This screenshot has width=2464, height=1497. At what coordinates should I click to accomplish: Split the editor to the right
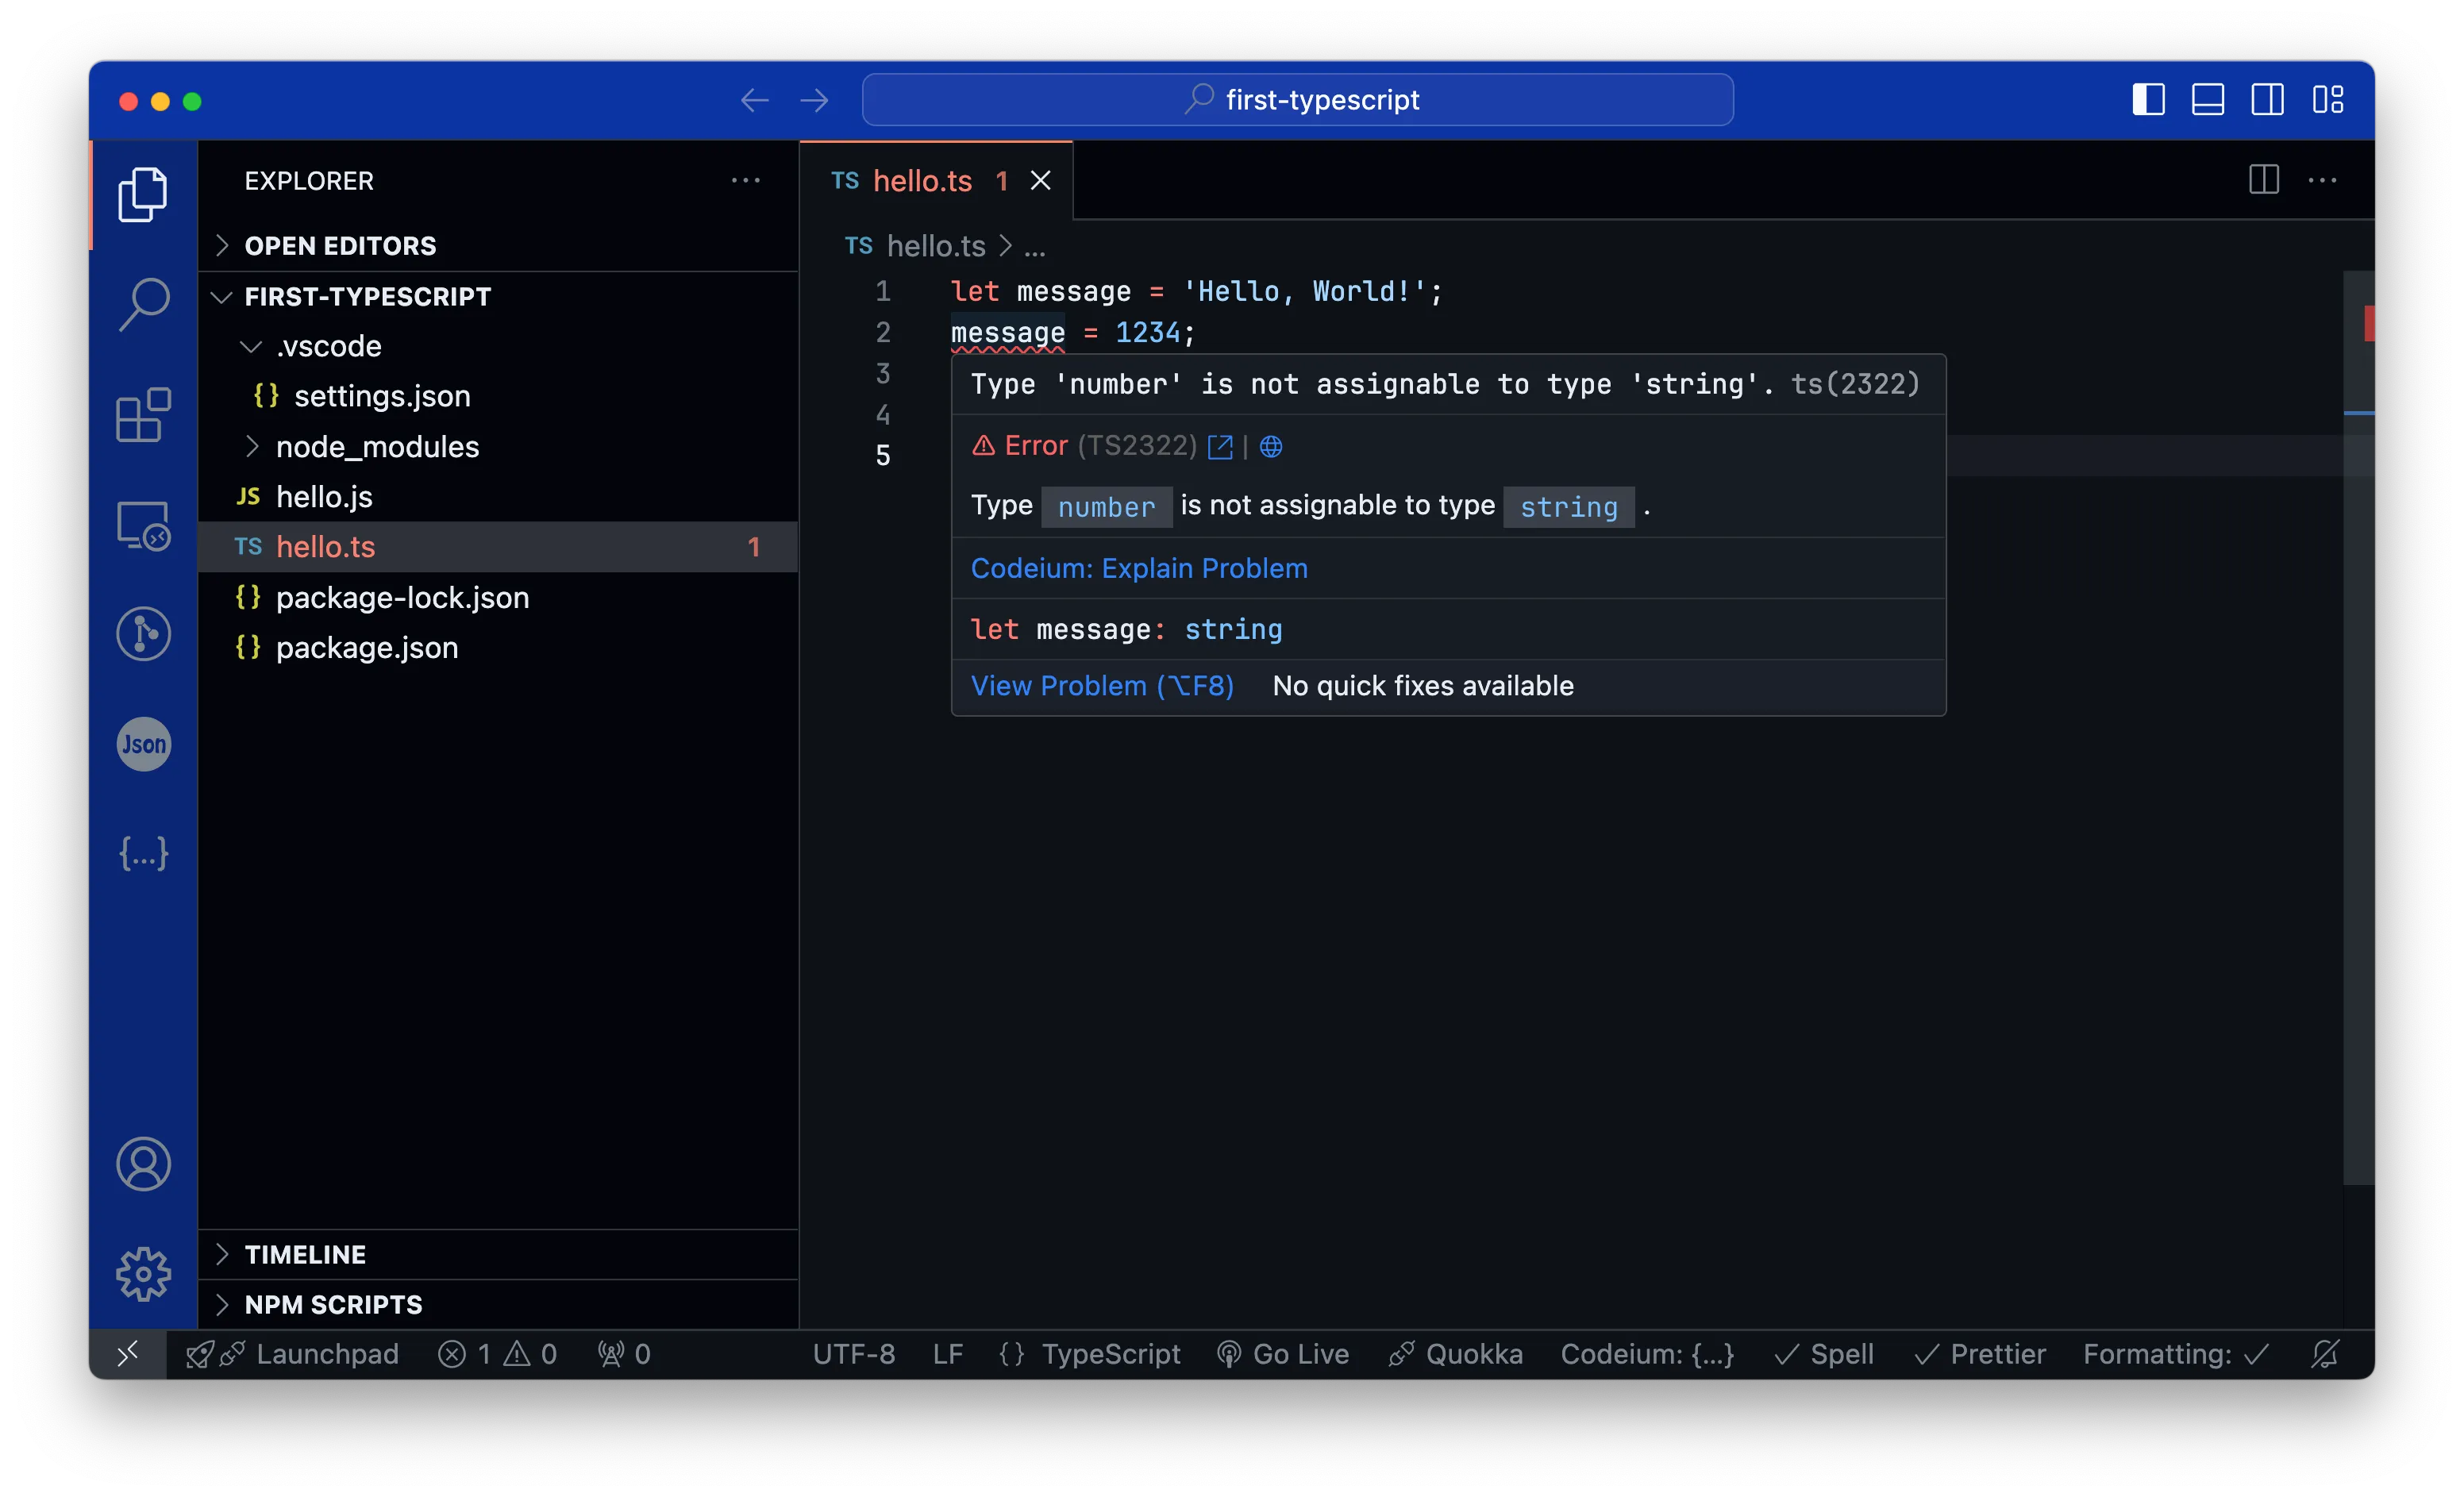click(x=2264, y=180)
